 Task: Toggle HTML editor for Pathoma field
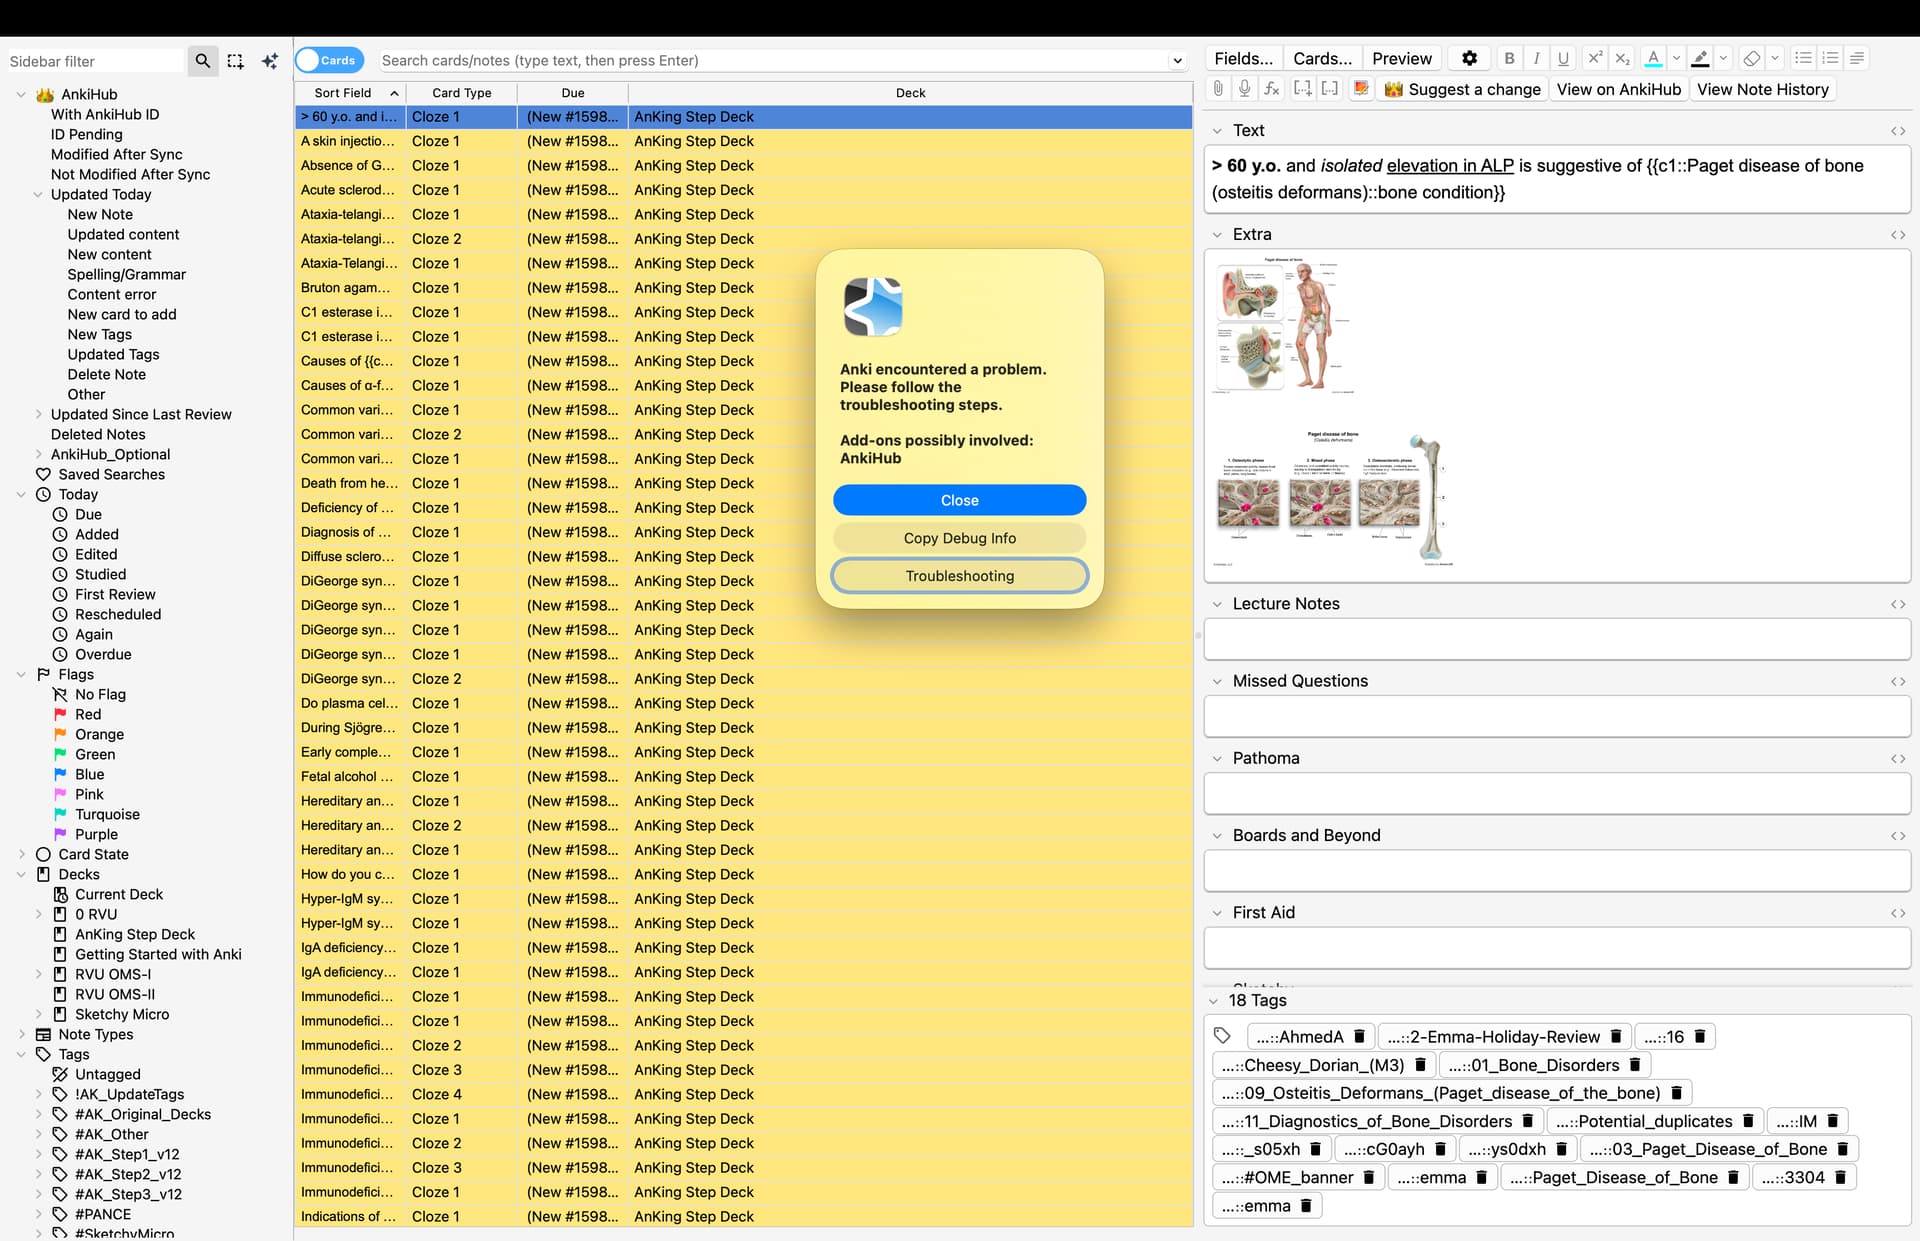click(1898, 759)
